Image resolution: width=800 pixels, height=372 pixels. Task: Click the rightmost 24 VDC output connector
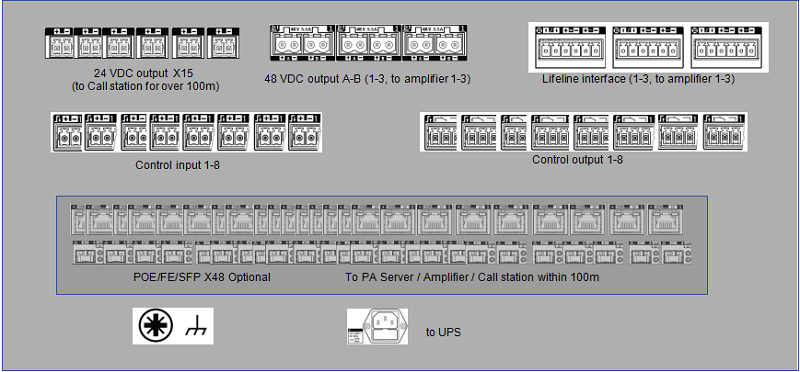pyautogui.click(x=223, y=43)
